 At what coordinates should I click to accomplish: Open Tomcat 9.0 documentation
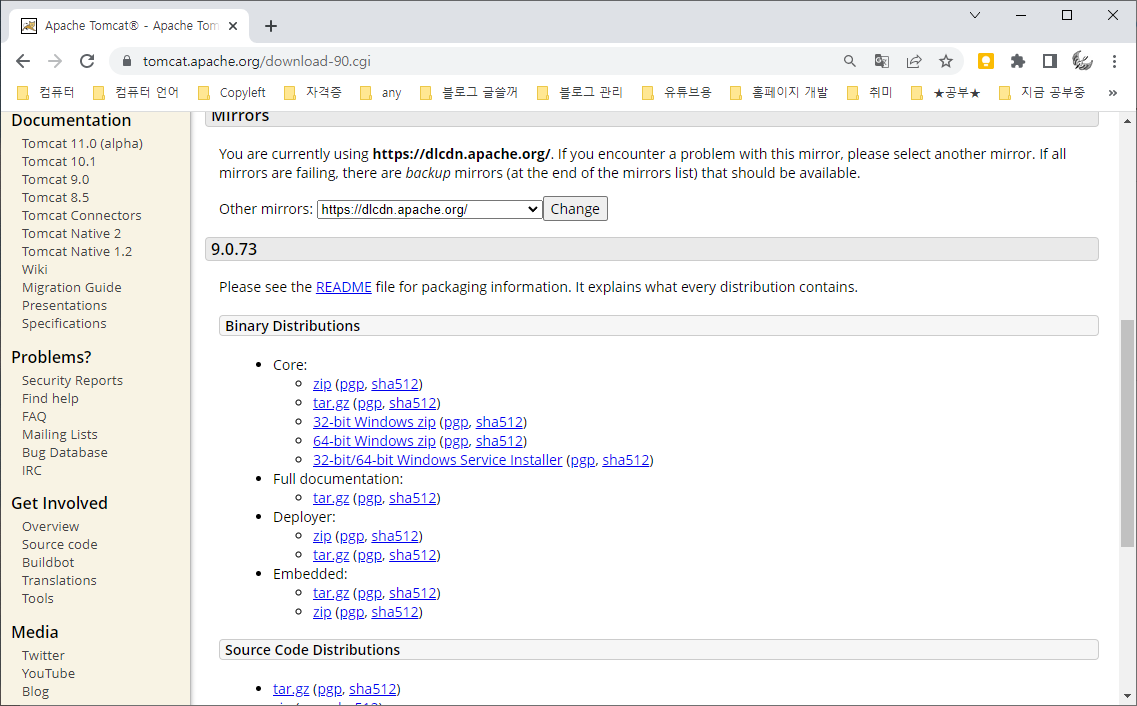pos(55,180)
